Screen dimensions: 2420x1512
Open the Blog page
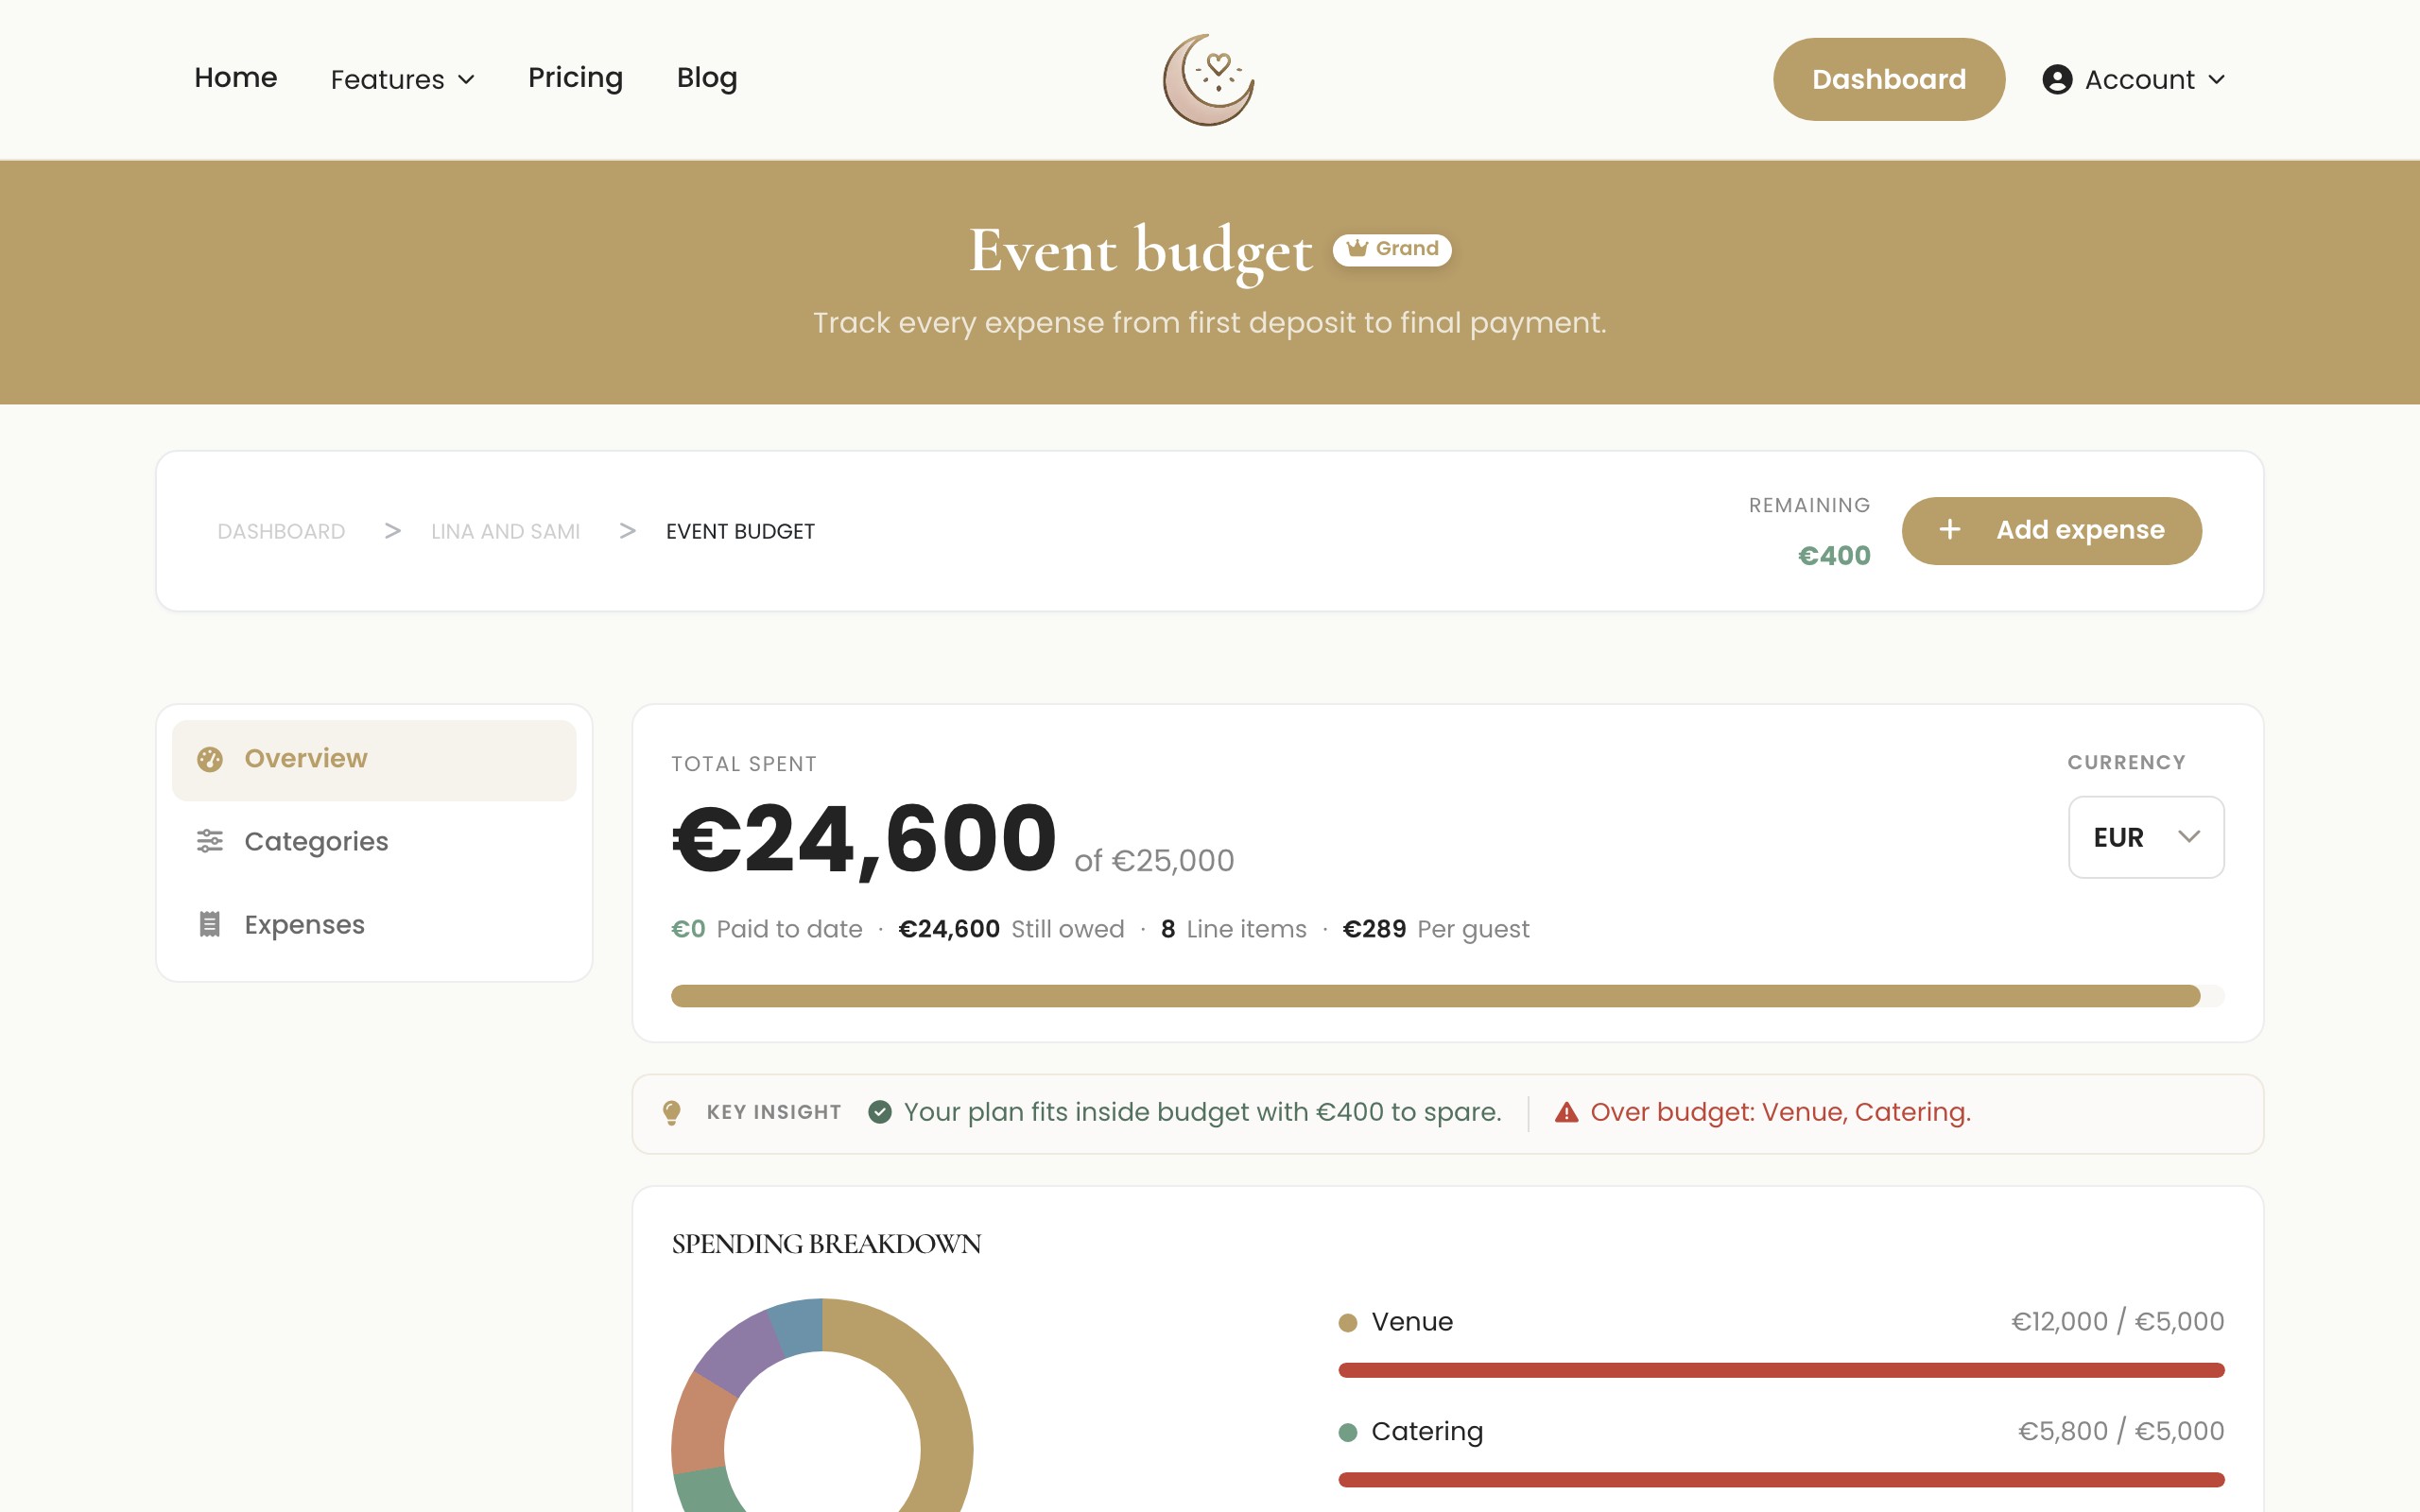[x=707, y=78]
